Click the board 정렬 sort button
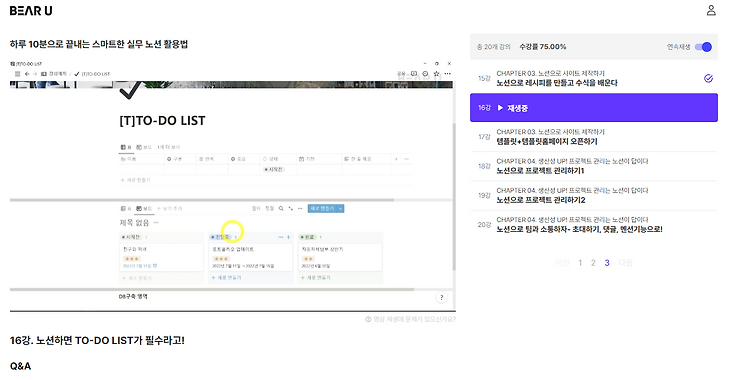Image resolution: width=750 pixels, height=380 pixels. click(270, 209)
